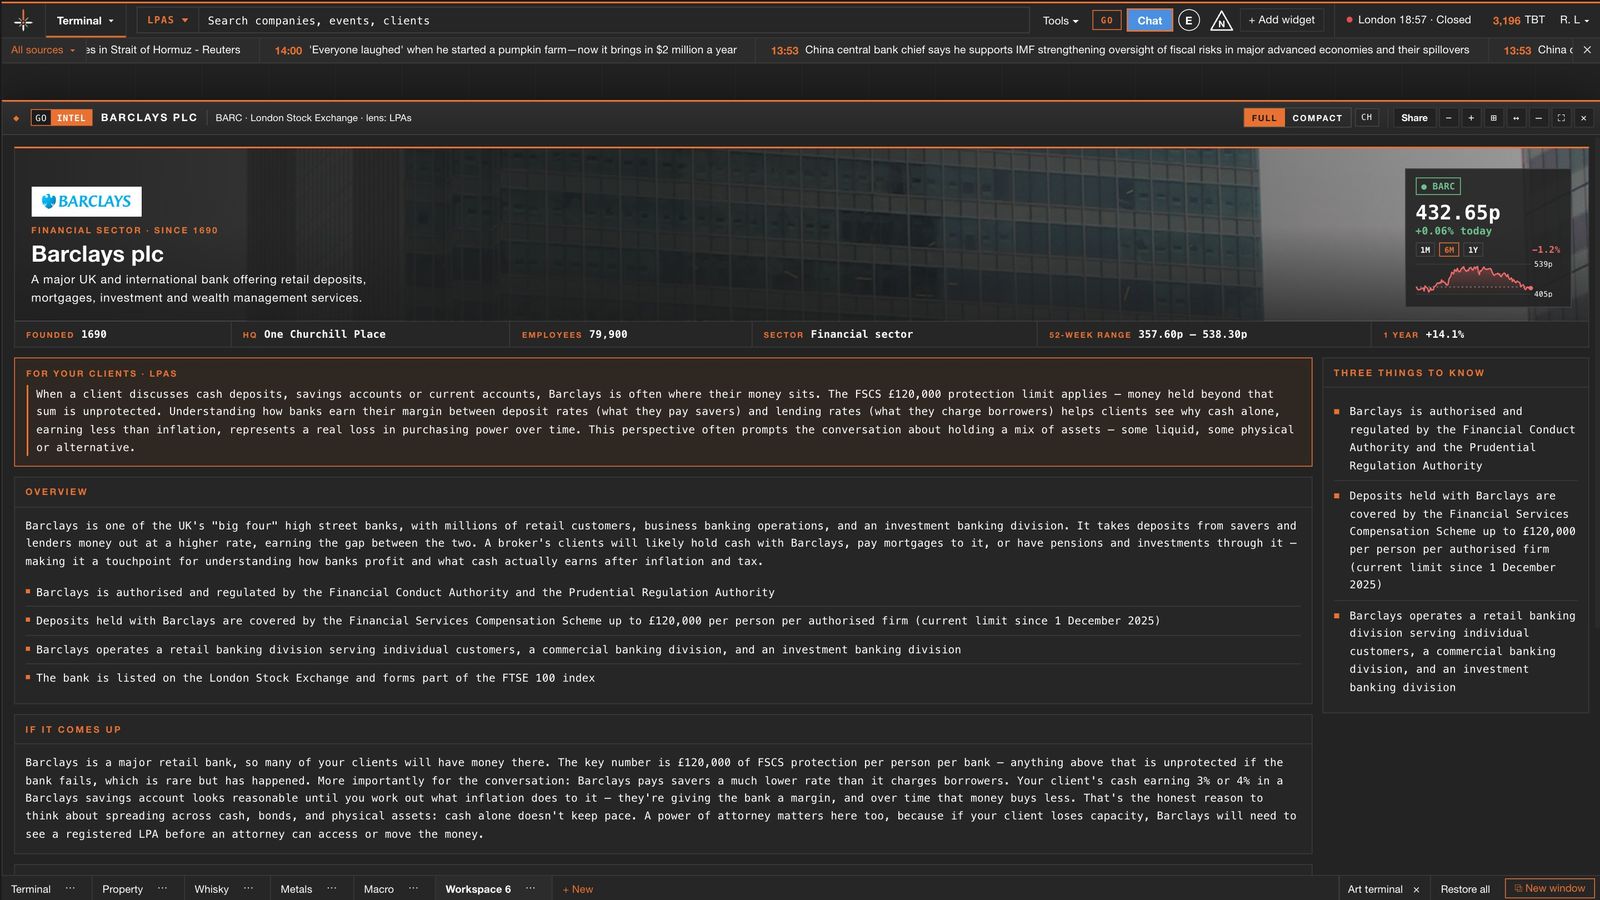The image size is (1600, 900).
Task: Toggle the CH button
Action: (1366, 118)
